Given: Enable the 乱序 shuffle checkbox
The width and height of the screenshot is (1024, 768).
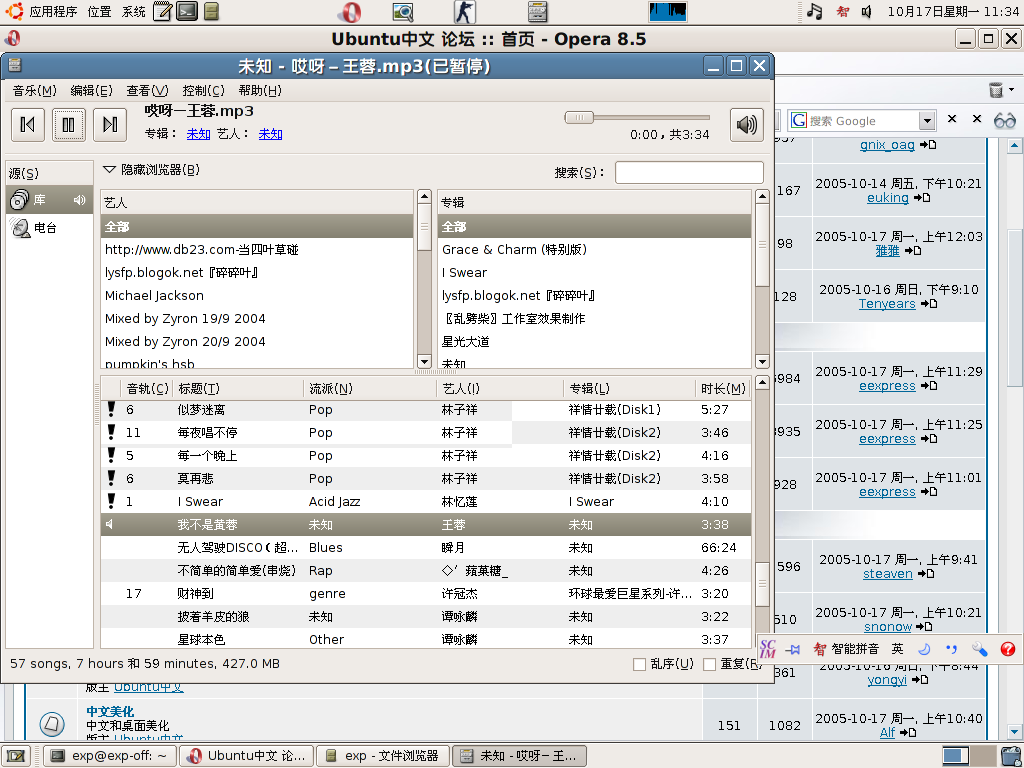Looking at the screenshot, I should (639, 664).
